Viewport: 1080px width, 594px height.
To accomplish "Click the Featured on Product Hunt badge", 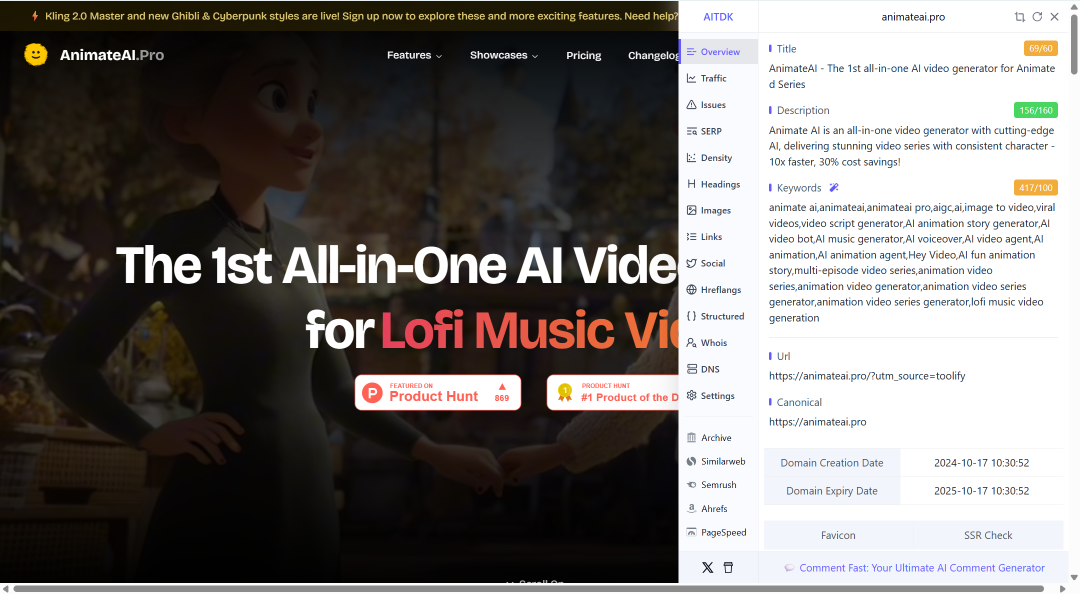I will tap(438, 393).
